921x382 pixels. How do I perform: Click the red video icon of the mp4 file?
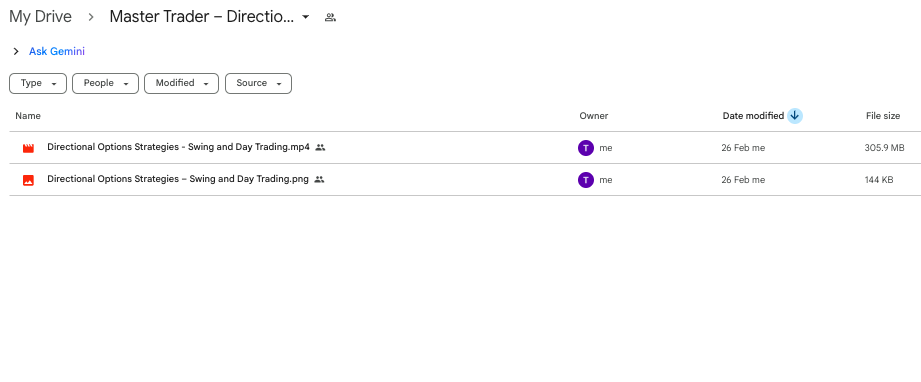[x=28, y=148]
